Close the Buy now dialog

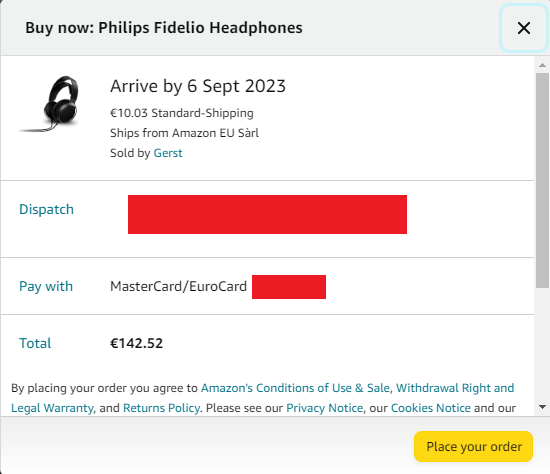(x=524, y=28)
